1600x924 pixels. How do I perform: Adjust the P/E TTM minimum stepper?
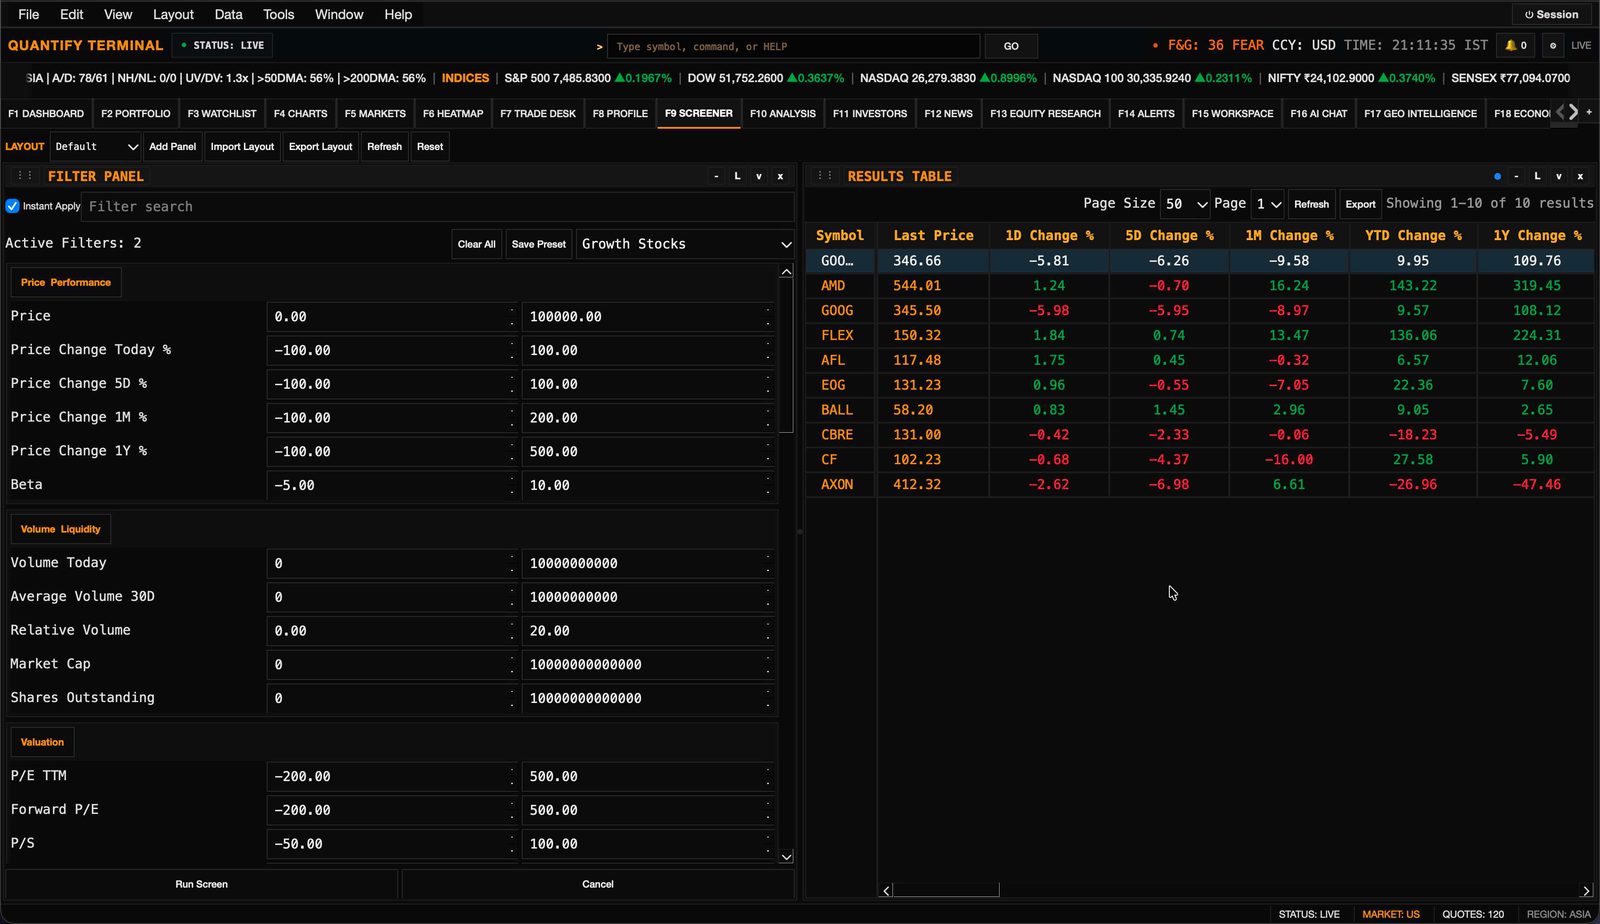pyautogui.click(x=512, y=776)
